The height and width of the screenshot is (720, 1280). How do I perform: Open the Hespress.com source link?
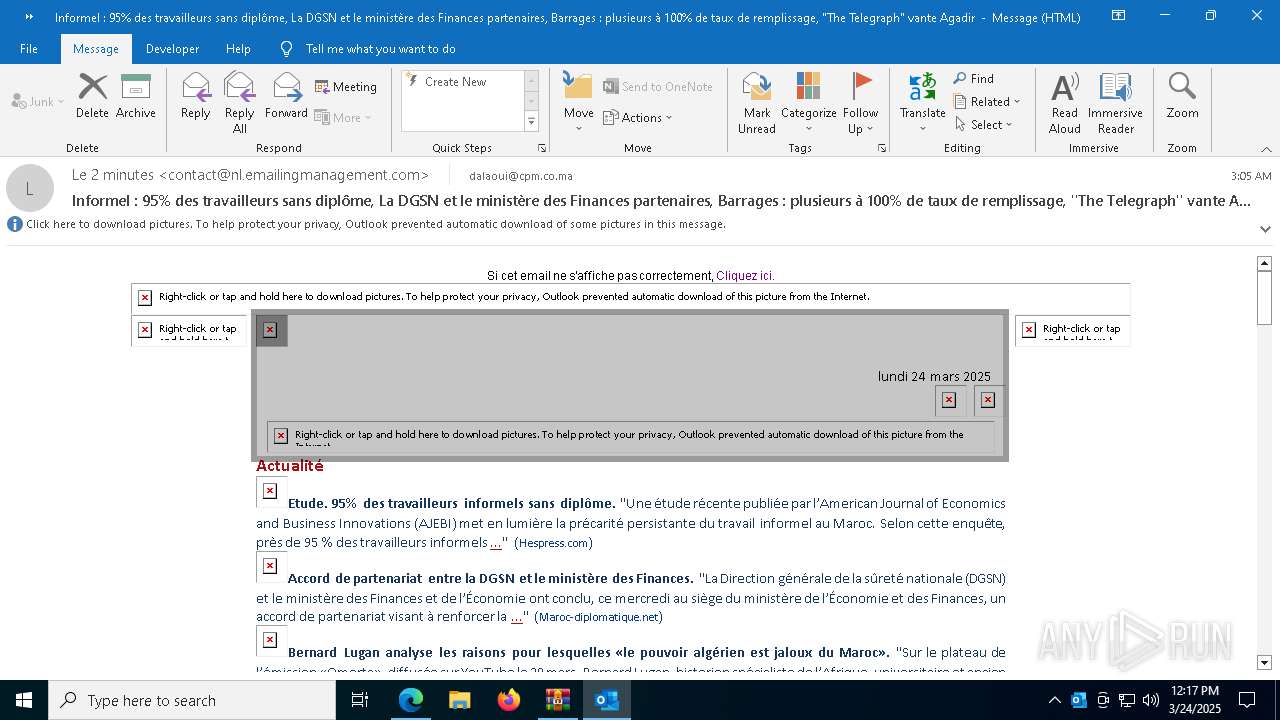click(553, 543)
